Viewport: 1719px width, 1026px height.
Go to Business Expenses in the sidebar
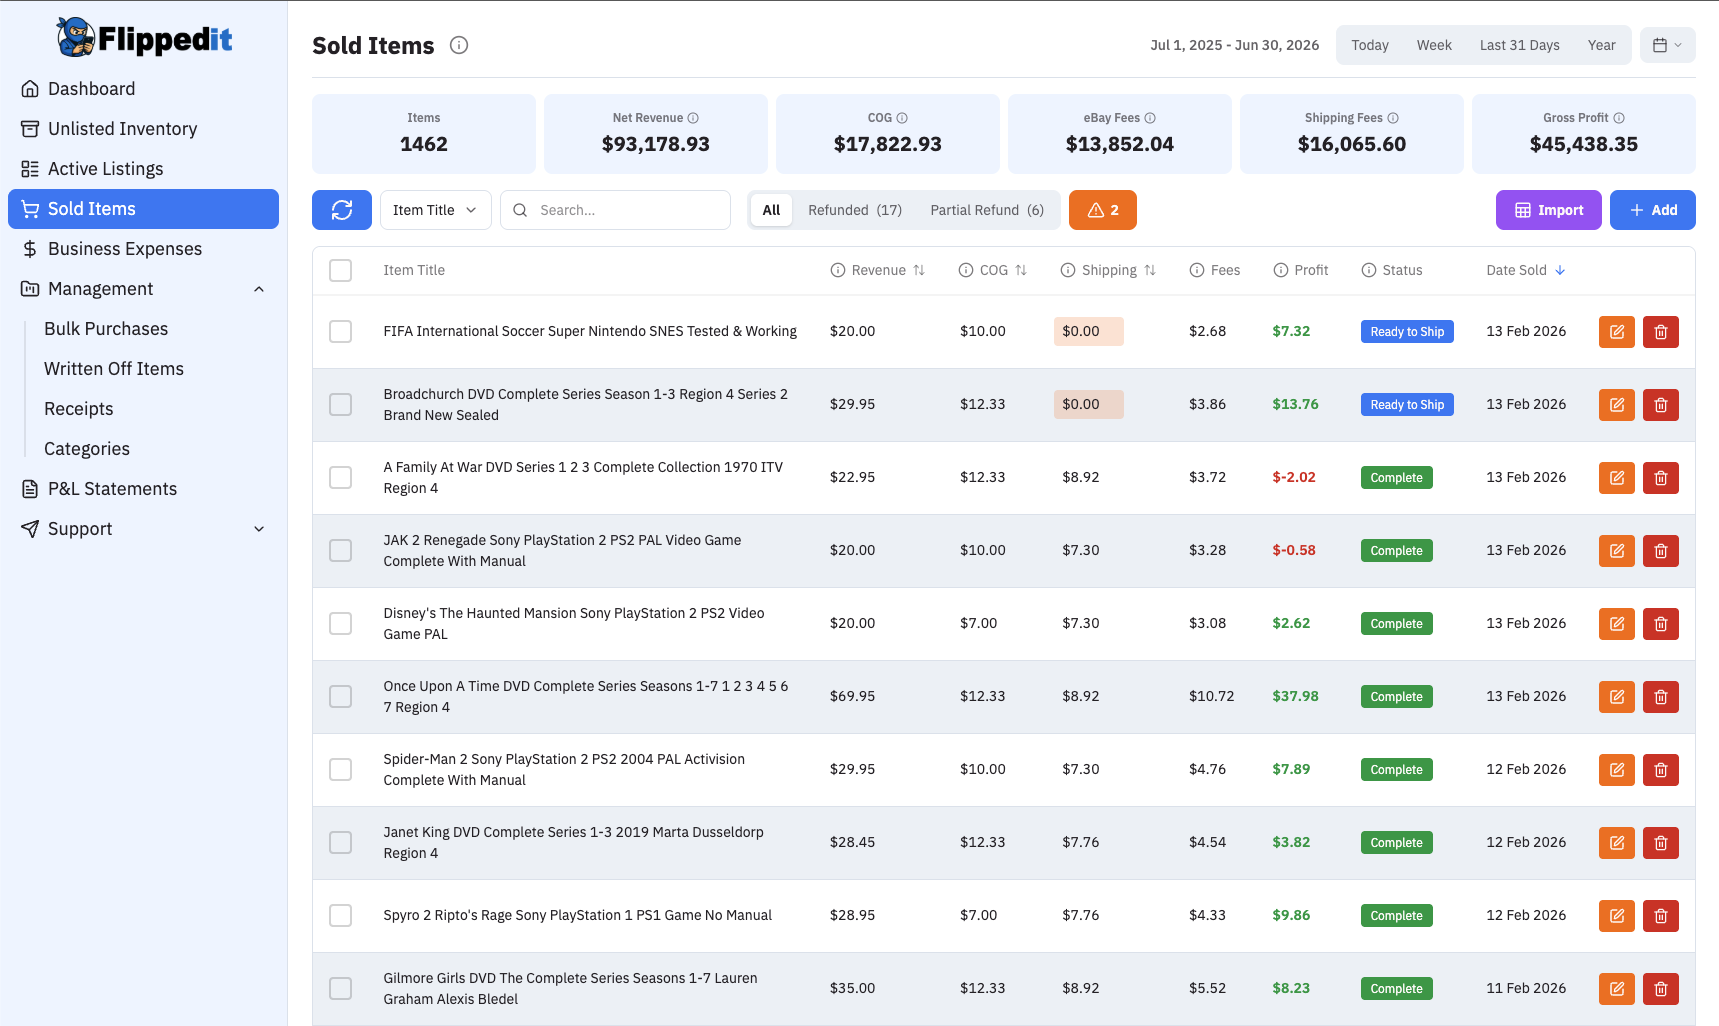tap(124, 248)
